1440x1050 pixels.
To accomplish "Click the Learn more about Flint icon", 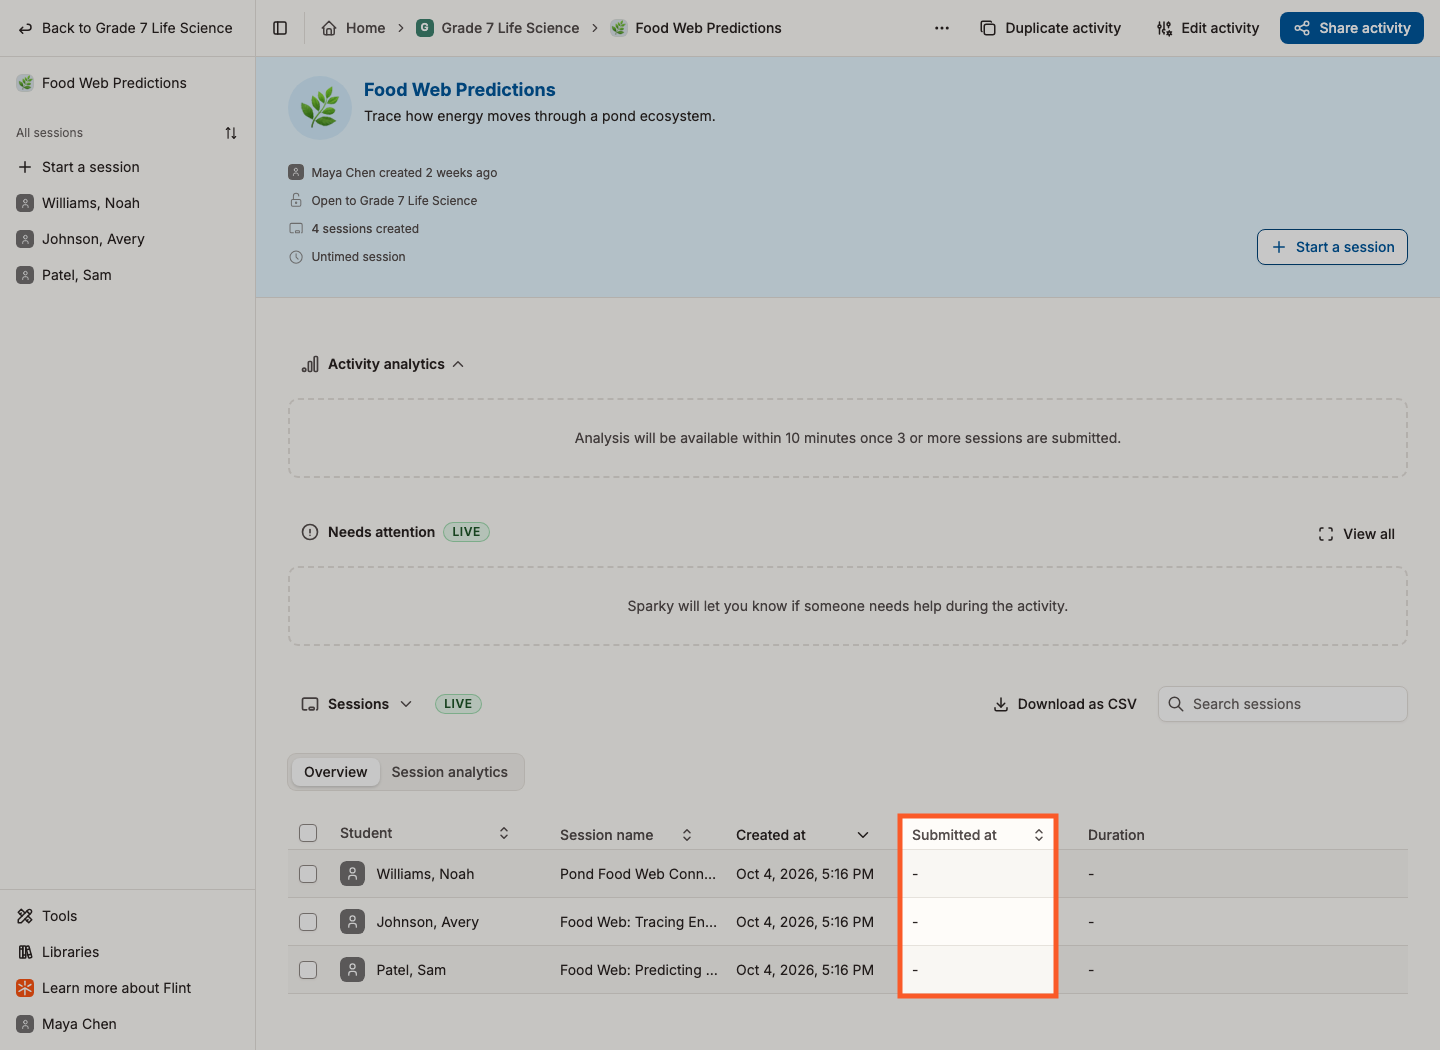I will [x=25, y=988].
